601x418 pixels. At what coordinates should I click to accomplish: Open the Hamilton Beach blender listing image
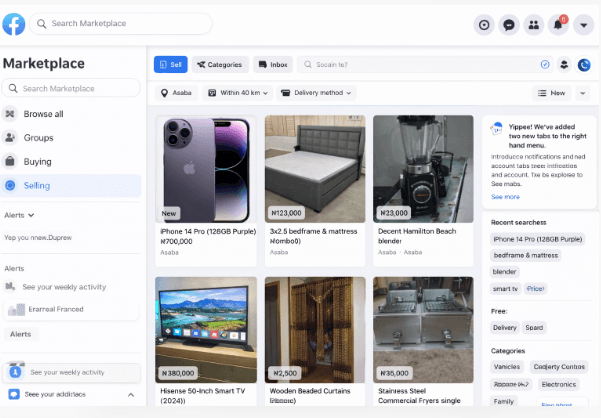[x=423, y=169]
